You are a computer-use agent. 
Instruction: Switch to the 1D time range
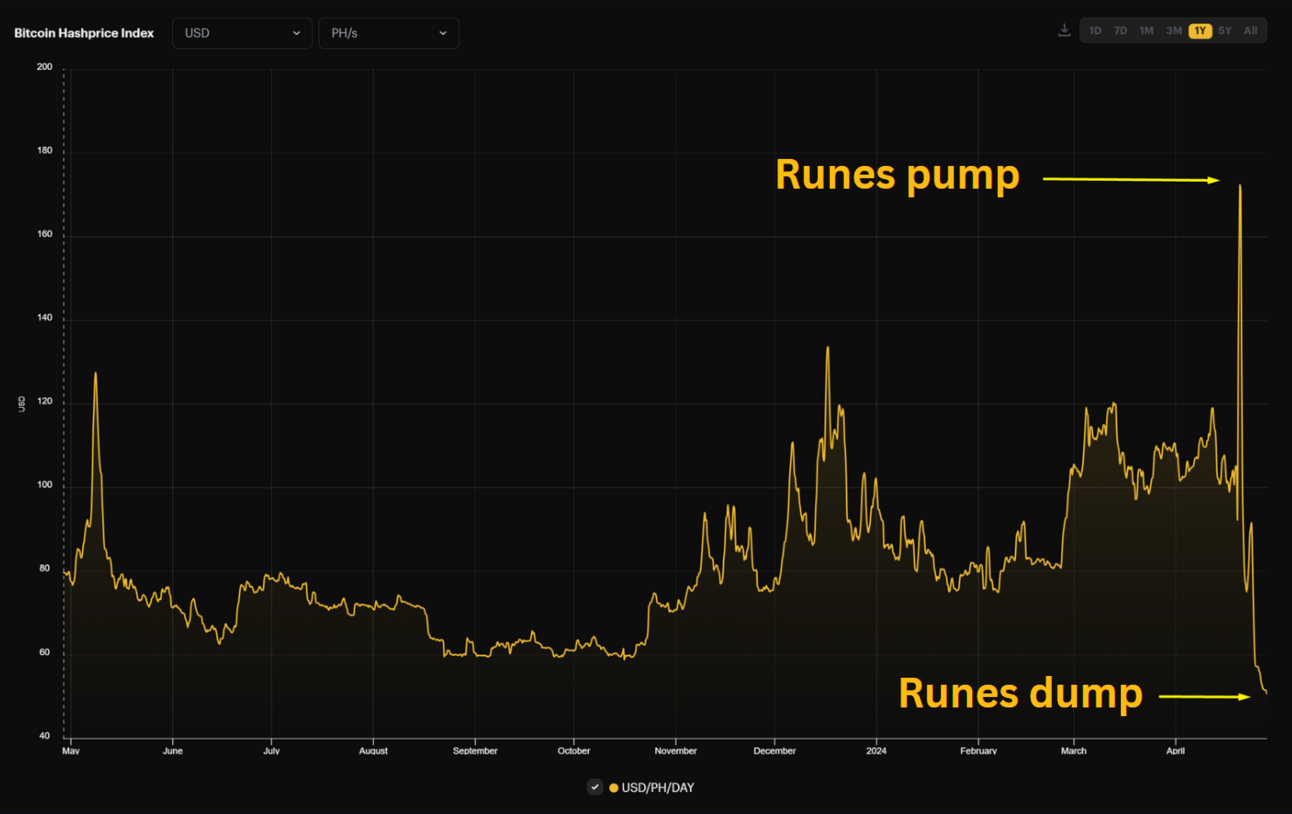(1095, 31)
